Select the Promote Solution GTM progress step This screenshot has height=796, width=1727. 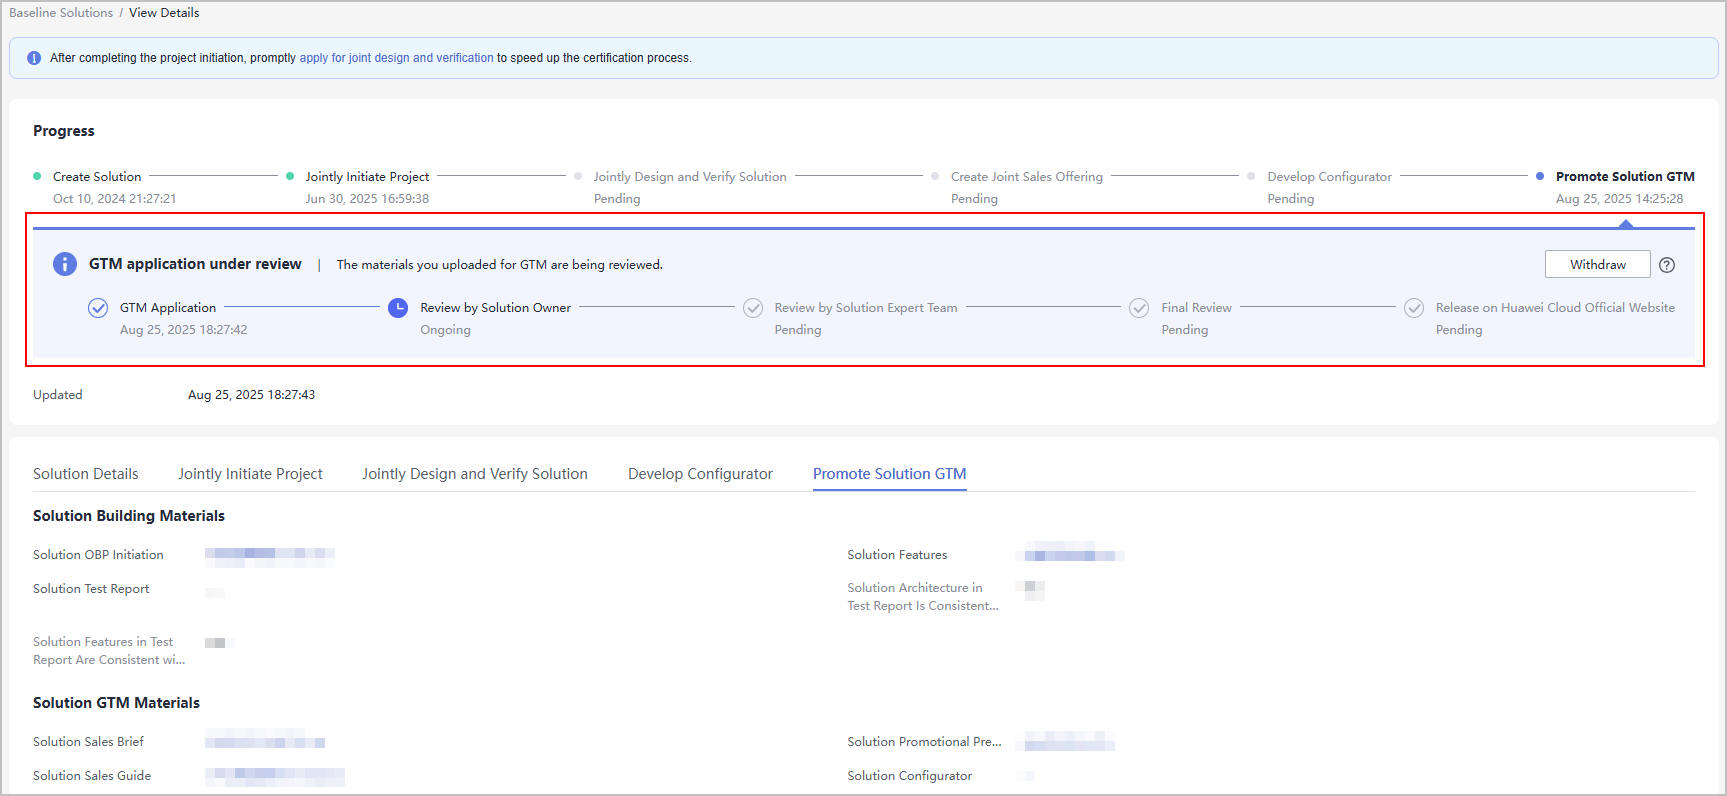[x=1624, y=177]
